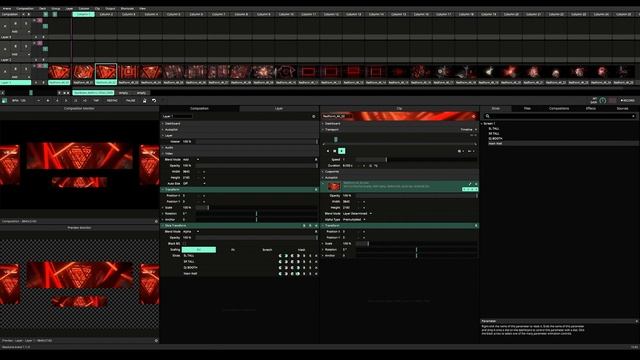Select DJ BOOTH in Screen 1 tree
The height and width of the screenshot is (360, 640).
tap(495, 139)
